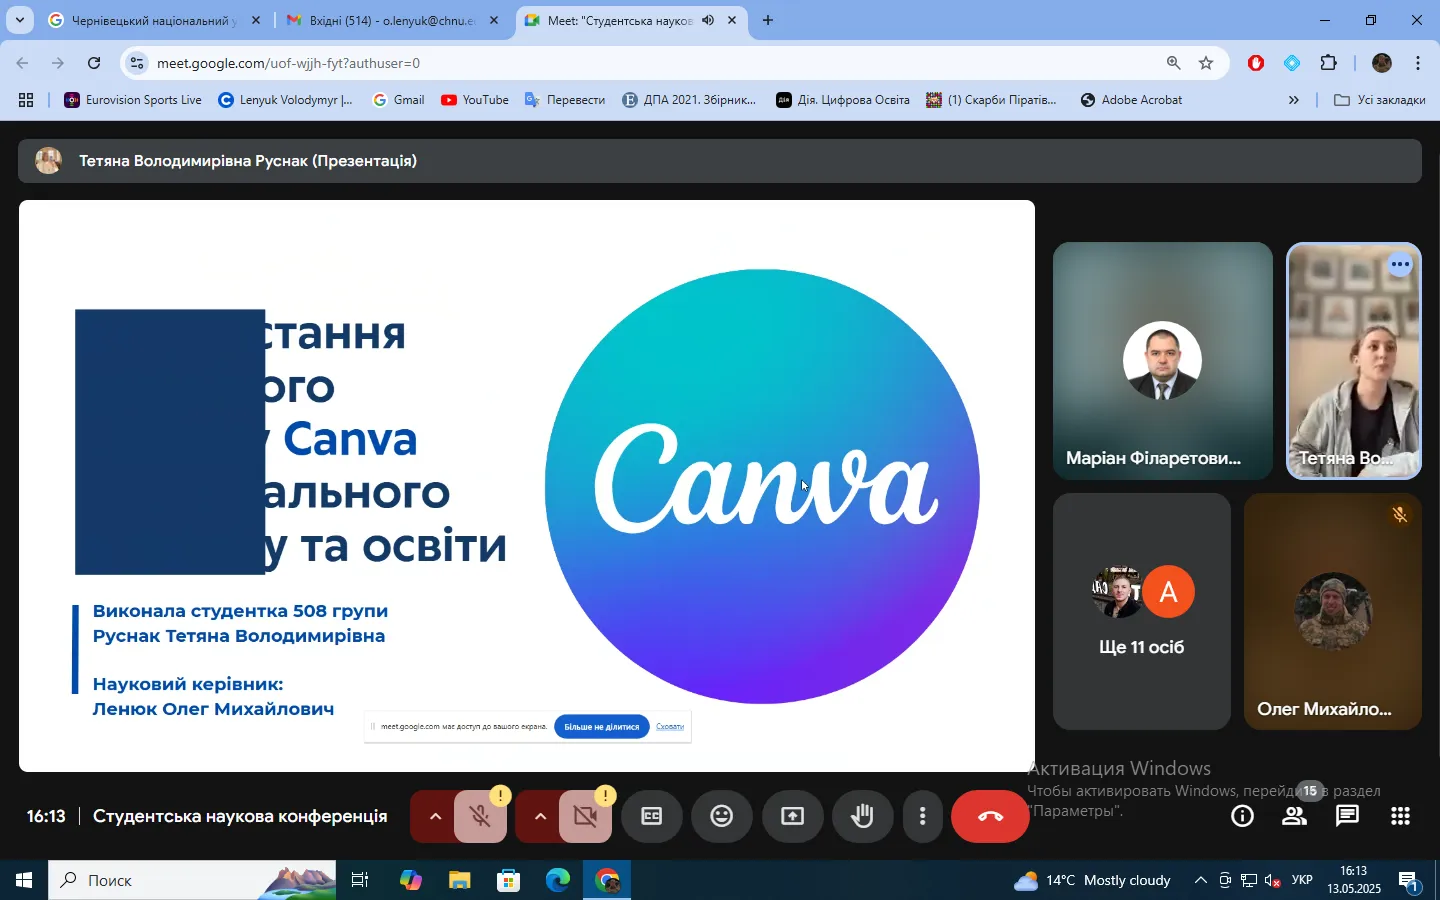Bookmark this page star icon
Screen dimensions: 1440x900
(x=1206, y=63)
